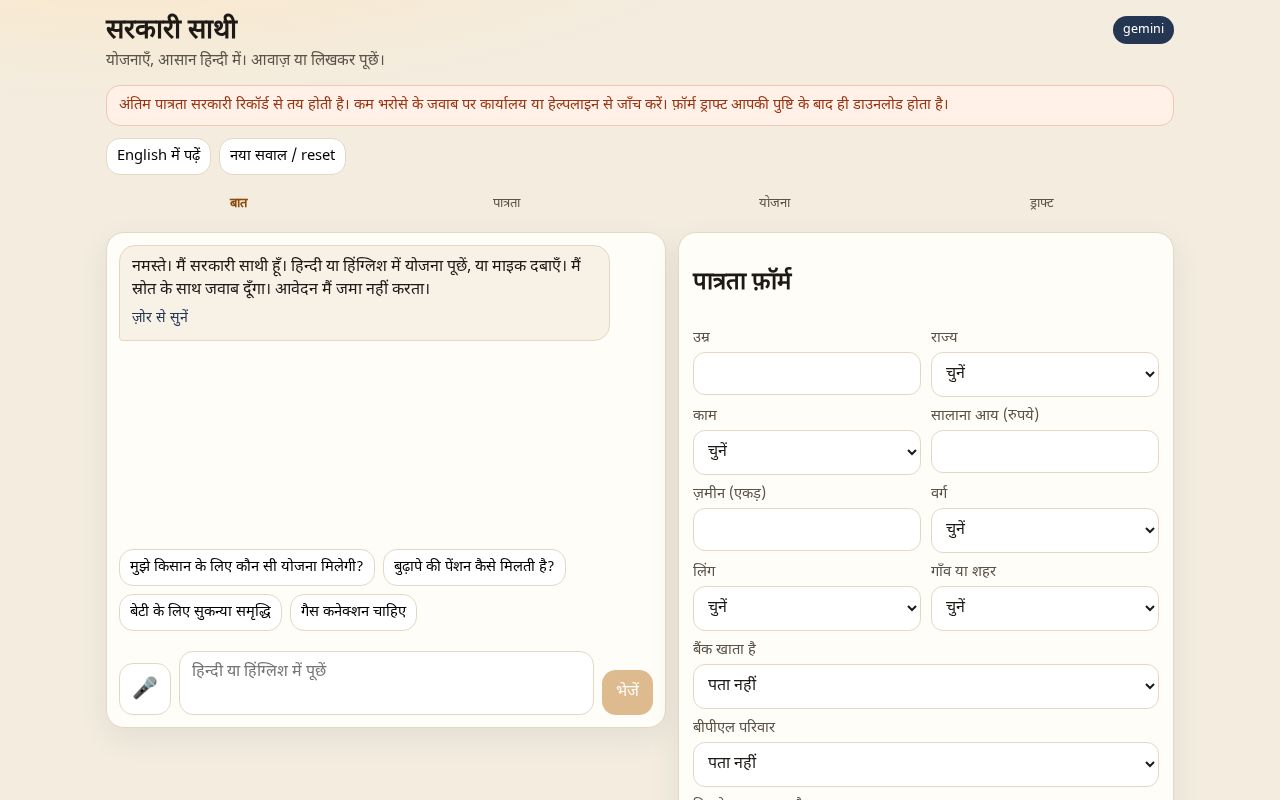Image resolution: width=1280 pixels, height=800 pixels.
Task: Open the काम occupation dropdown
Action: pos(806,452)
